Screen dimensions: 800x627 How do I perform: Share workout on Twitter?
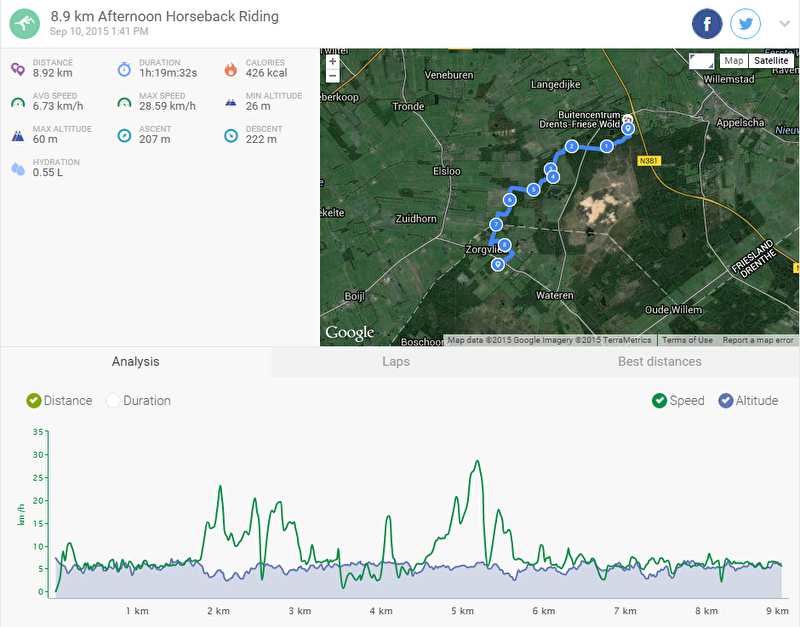click(745, 23)
